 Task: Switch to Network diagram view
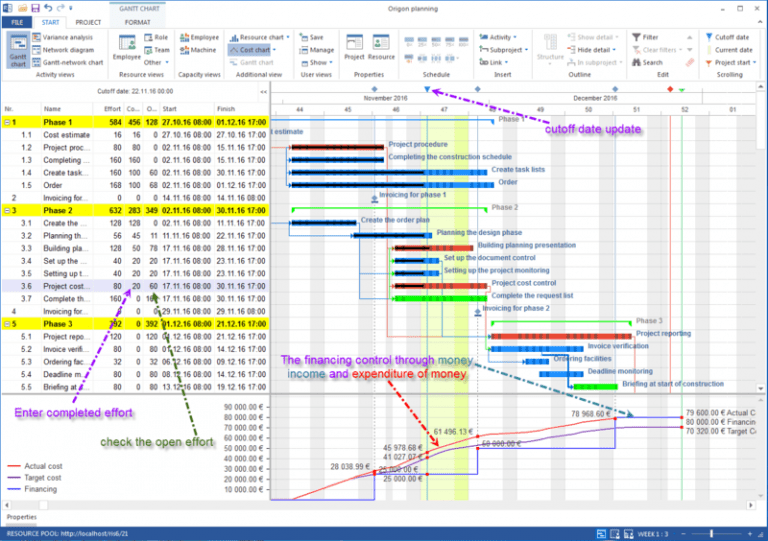tap(63, 50)
